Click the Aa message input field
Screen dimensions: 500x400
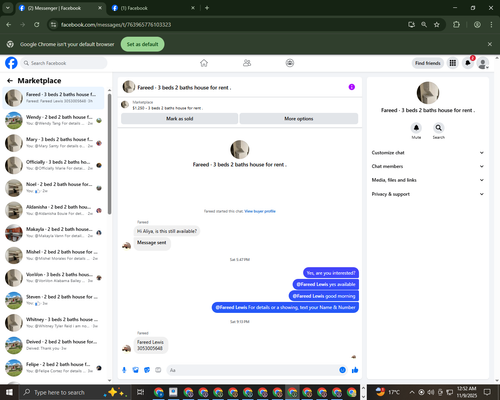tap(257, 370)
